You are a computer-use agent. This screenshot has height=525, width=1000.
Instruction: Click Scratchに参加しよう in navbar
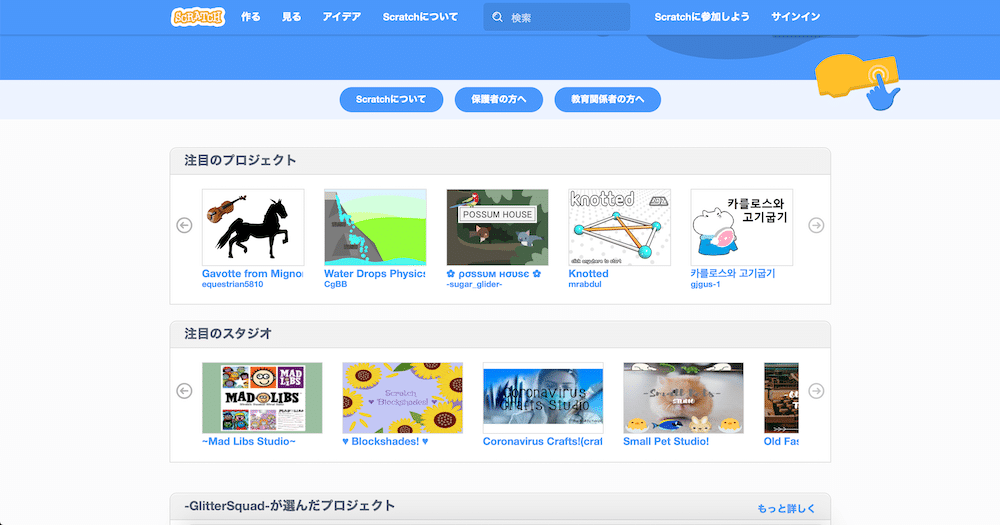[x=702, y=17]
